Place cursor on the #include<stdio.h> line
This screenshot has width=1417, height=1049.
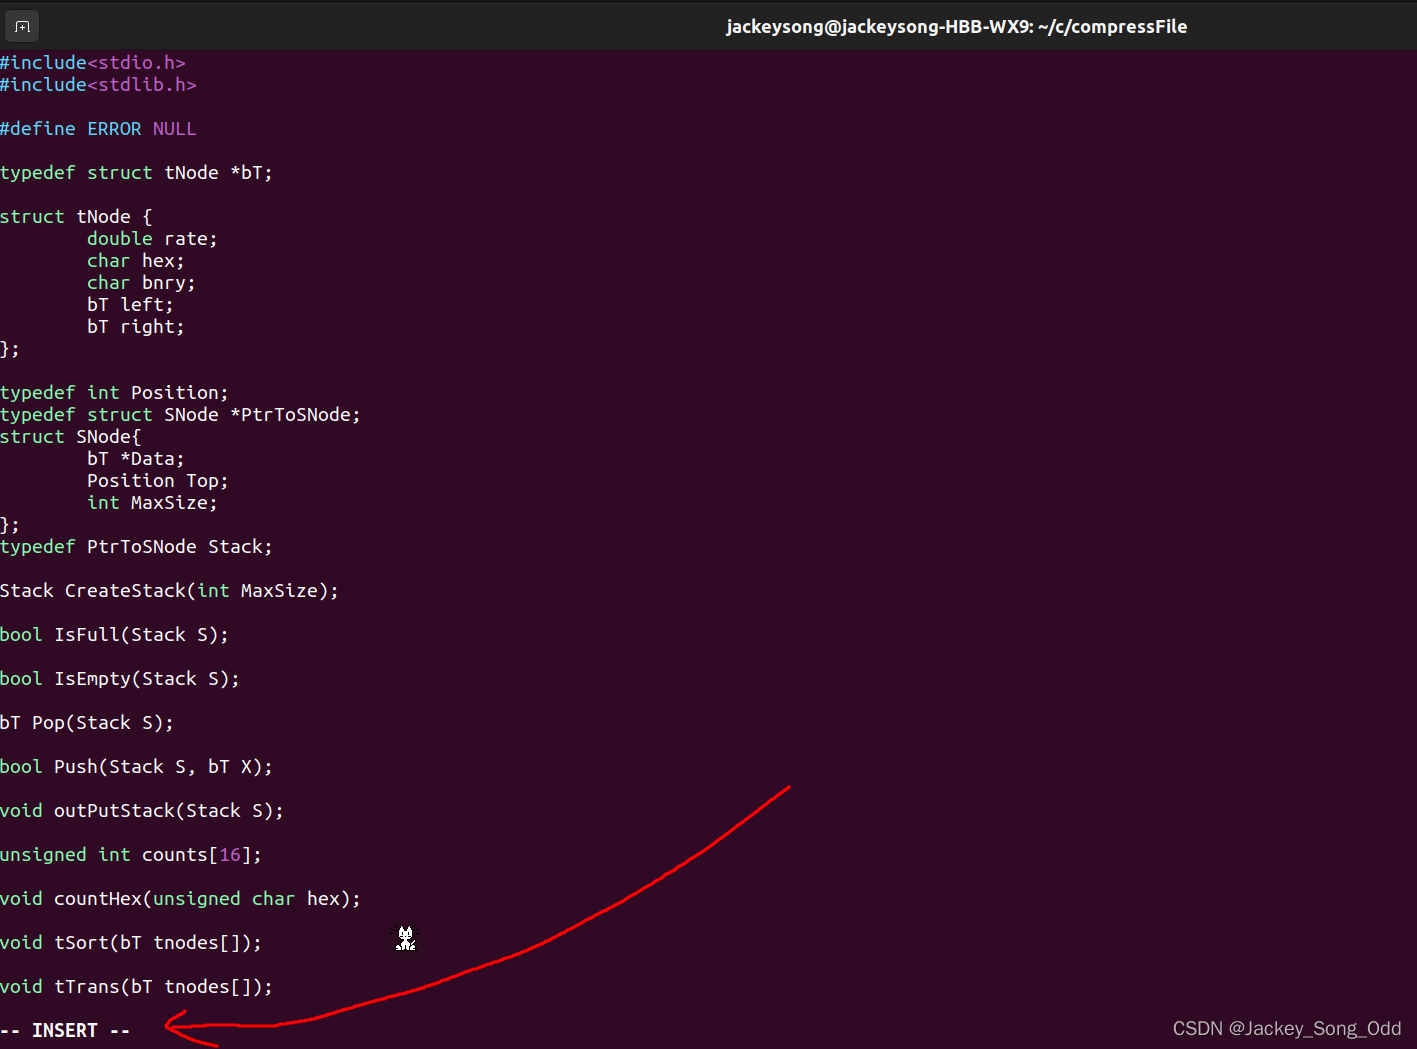[x=92, y=62]
